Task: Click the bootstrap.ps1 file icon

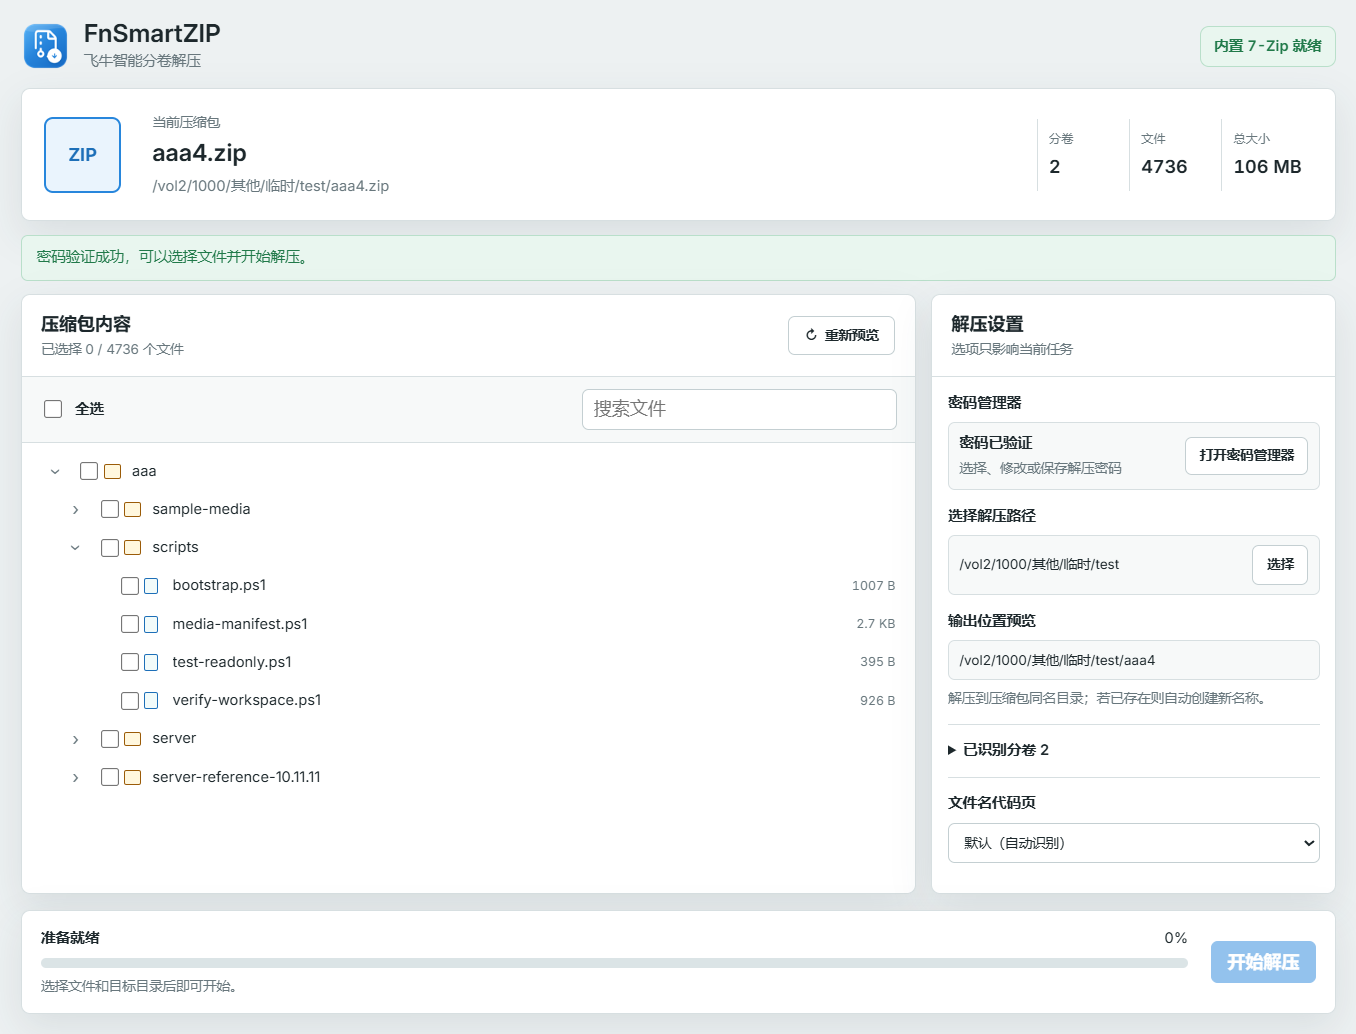Action: (151, 586)
